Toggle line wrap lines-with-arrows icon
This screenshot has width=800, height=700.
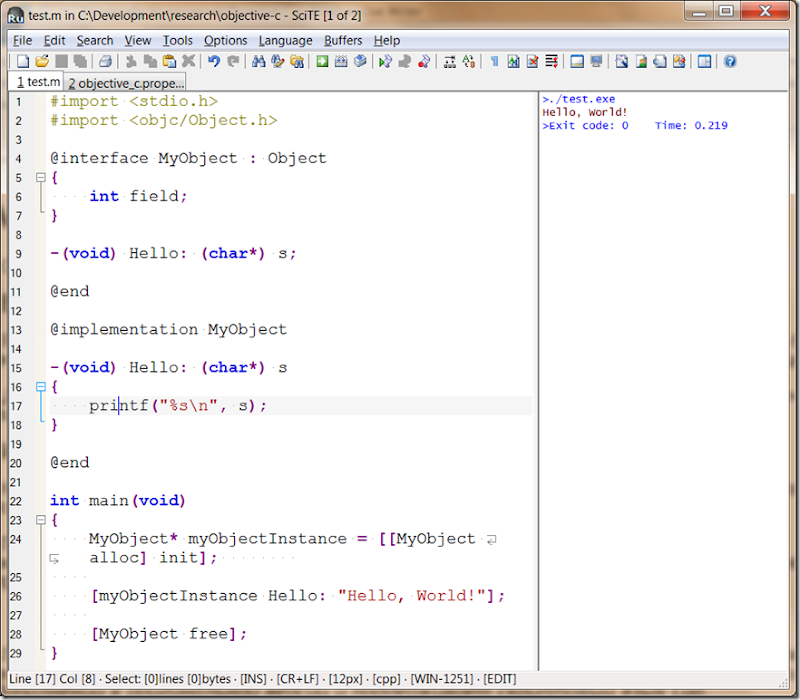pos(552,62)
